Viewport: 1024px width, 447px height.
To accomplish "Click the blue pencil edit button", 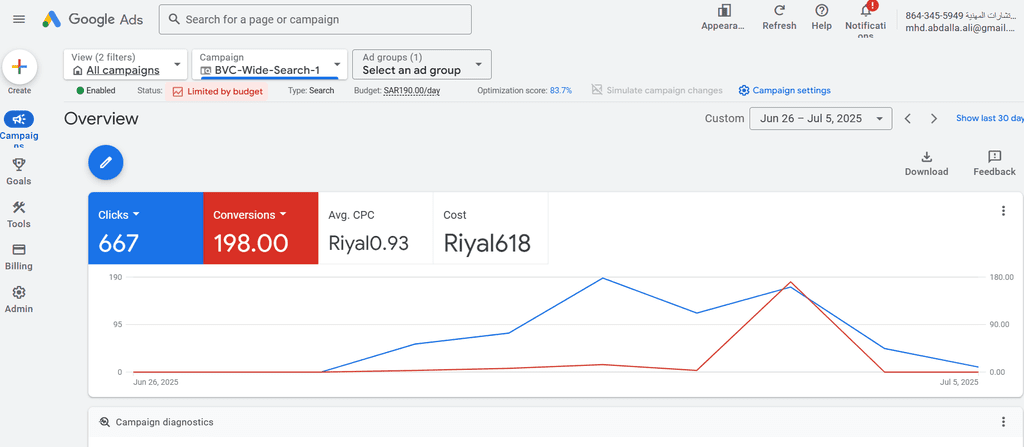I will (x=106, y=161).
